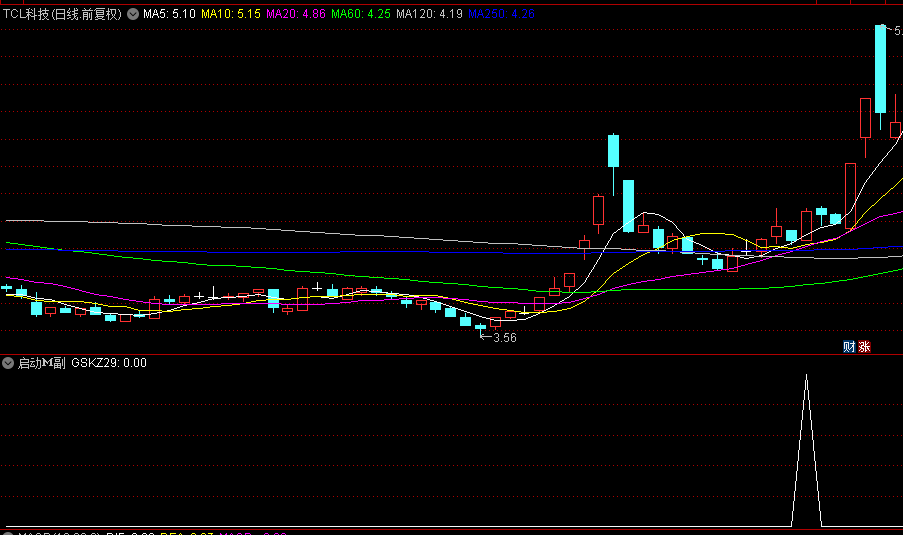Click the tallest cyan candlestick at top right
Screen dimensions: 903x535
click(881, 69)
